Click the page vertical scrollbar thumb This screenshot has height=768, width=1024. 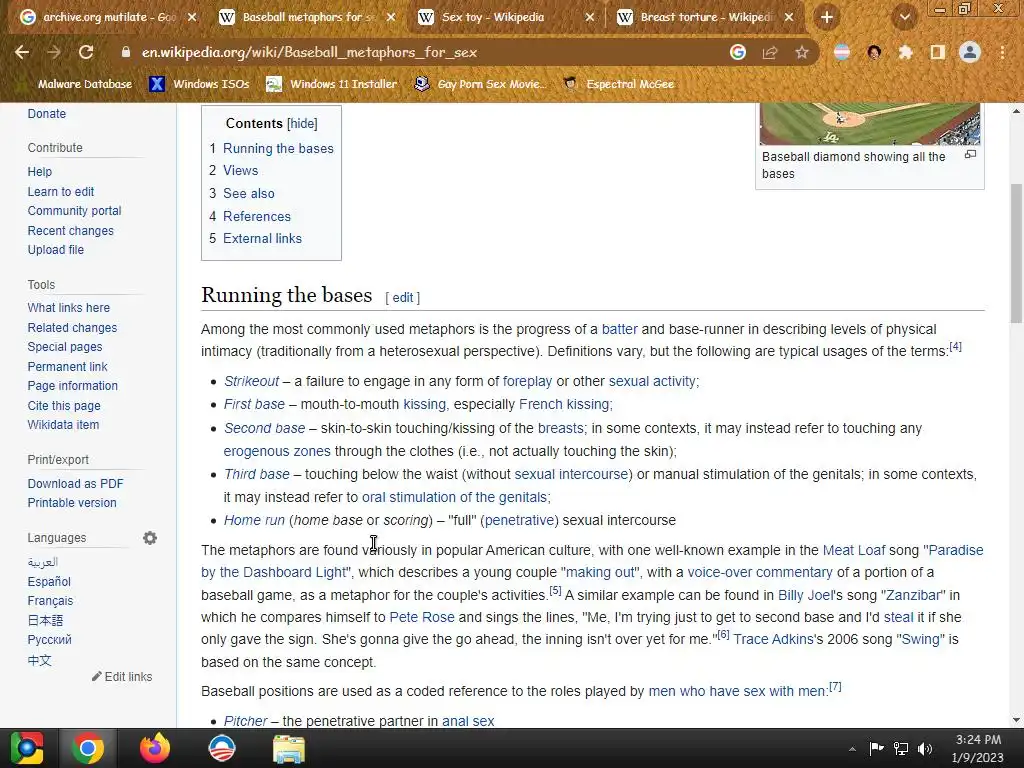(1017, 253)
